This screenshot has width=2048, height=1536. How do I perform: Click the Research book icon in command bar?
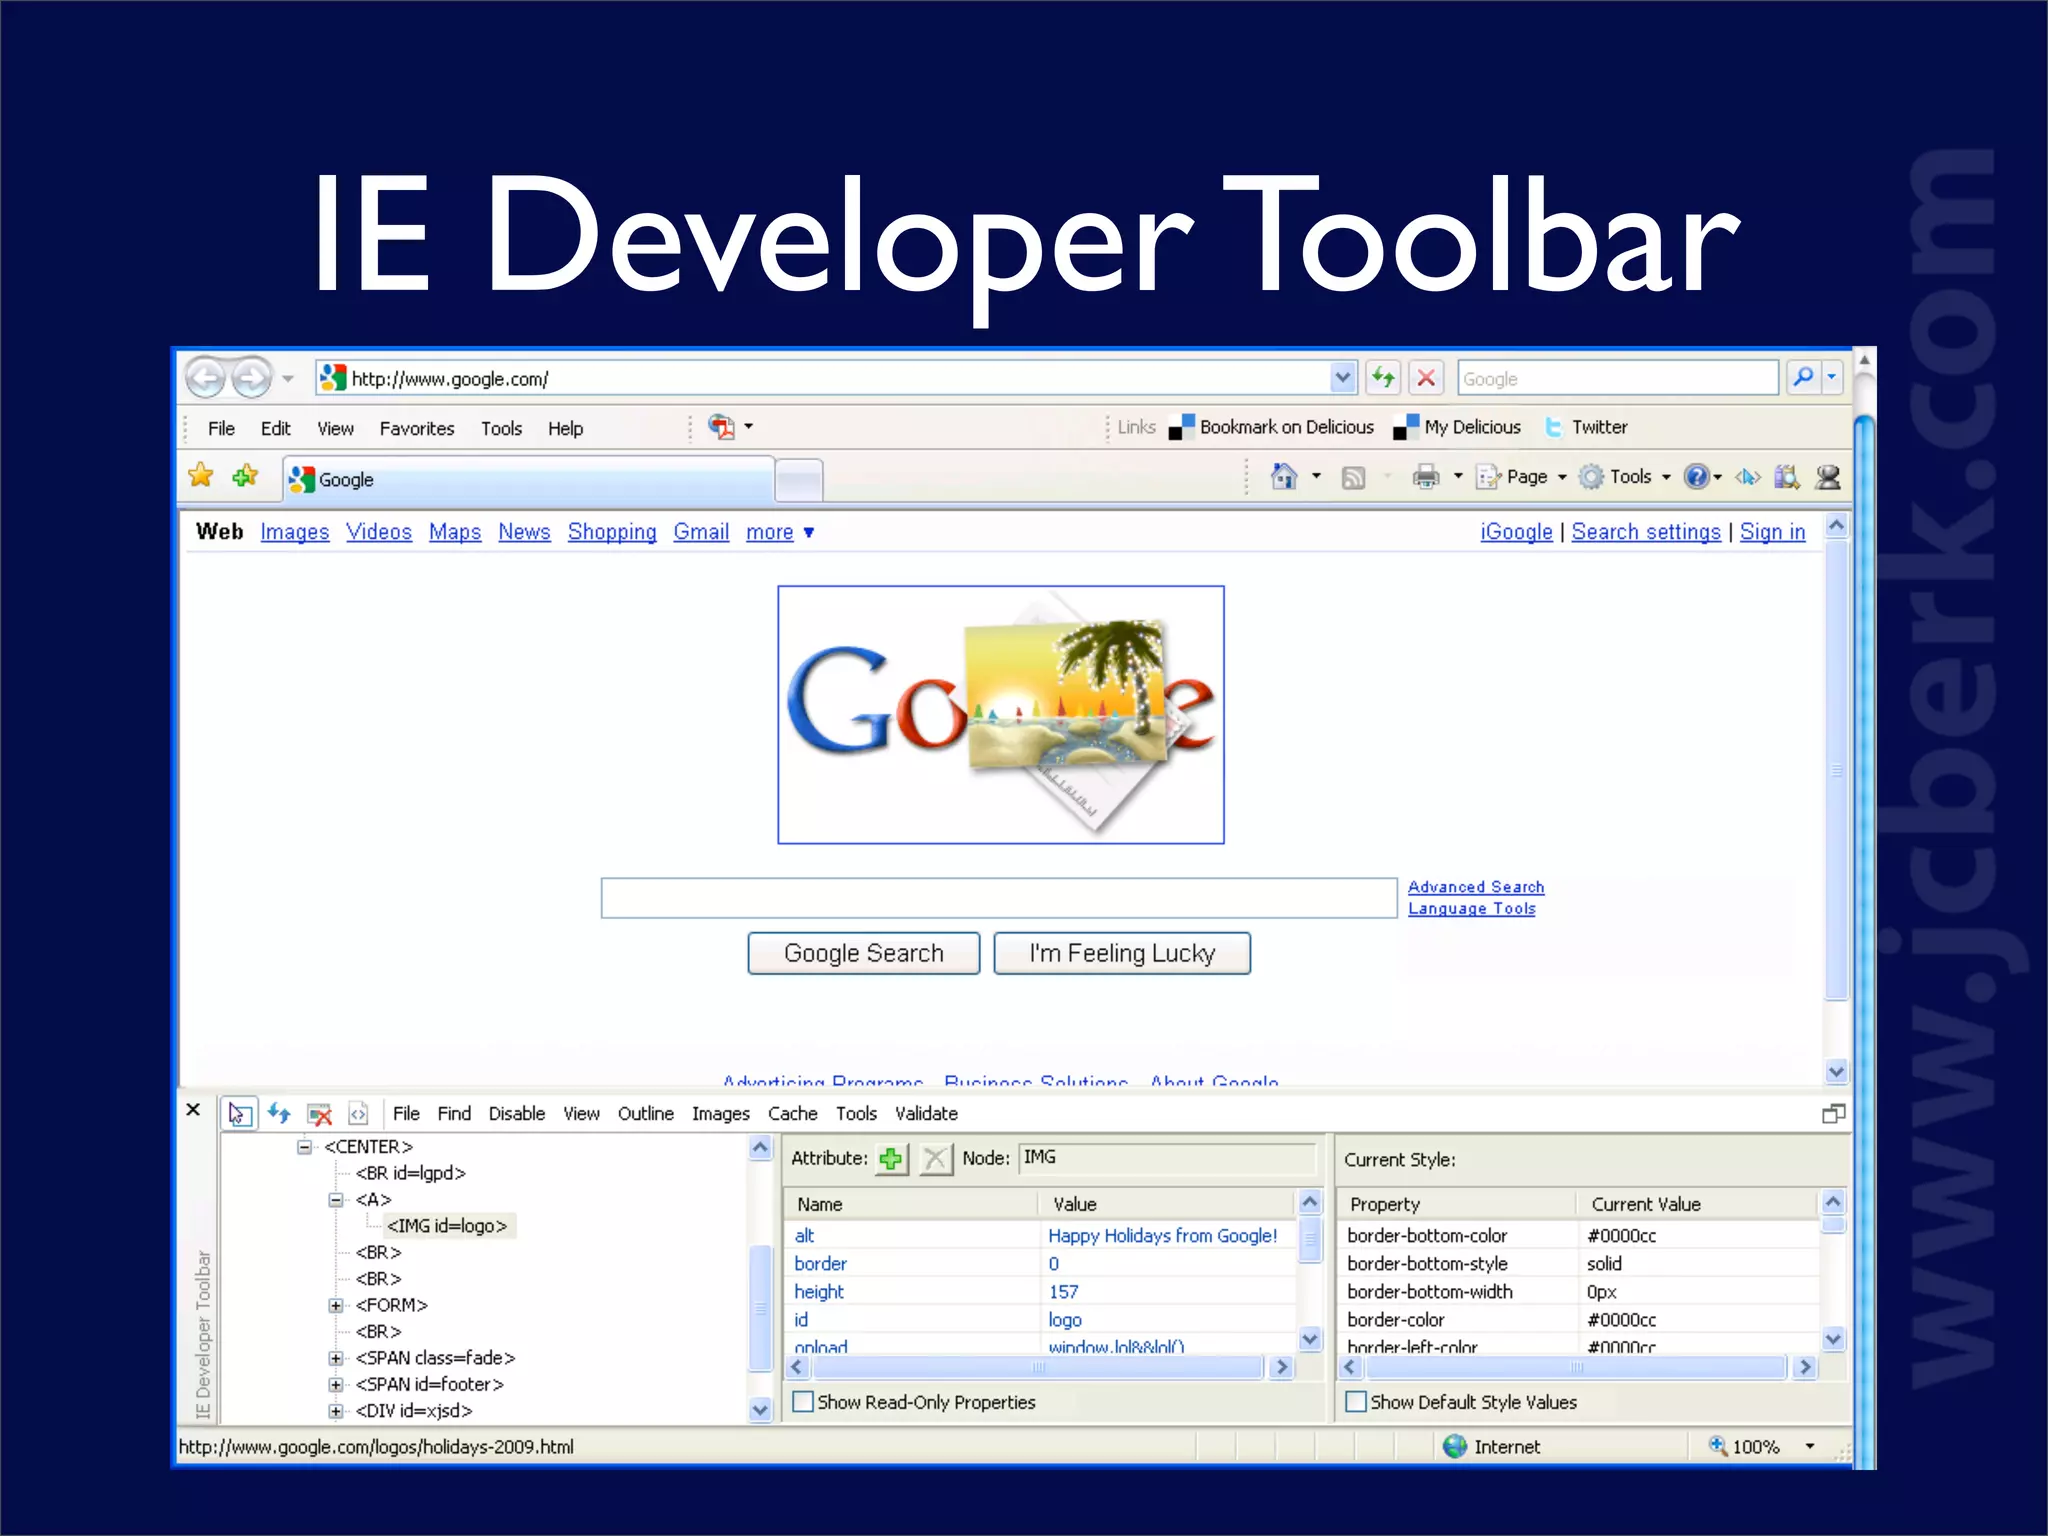pyautogui.click(x=1787, y=477)
